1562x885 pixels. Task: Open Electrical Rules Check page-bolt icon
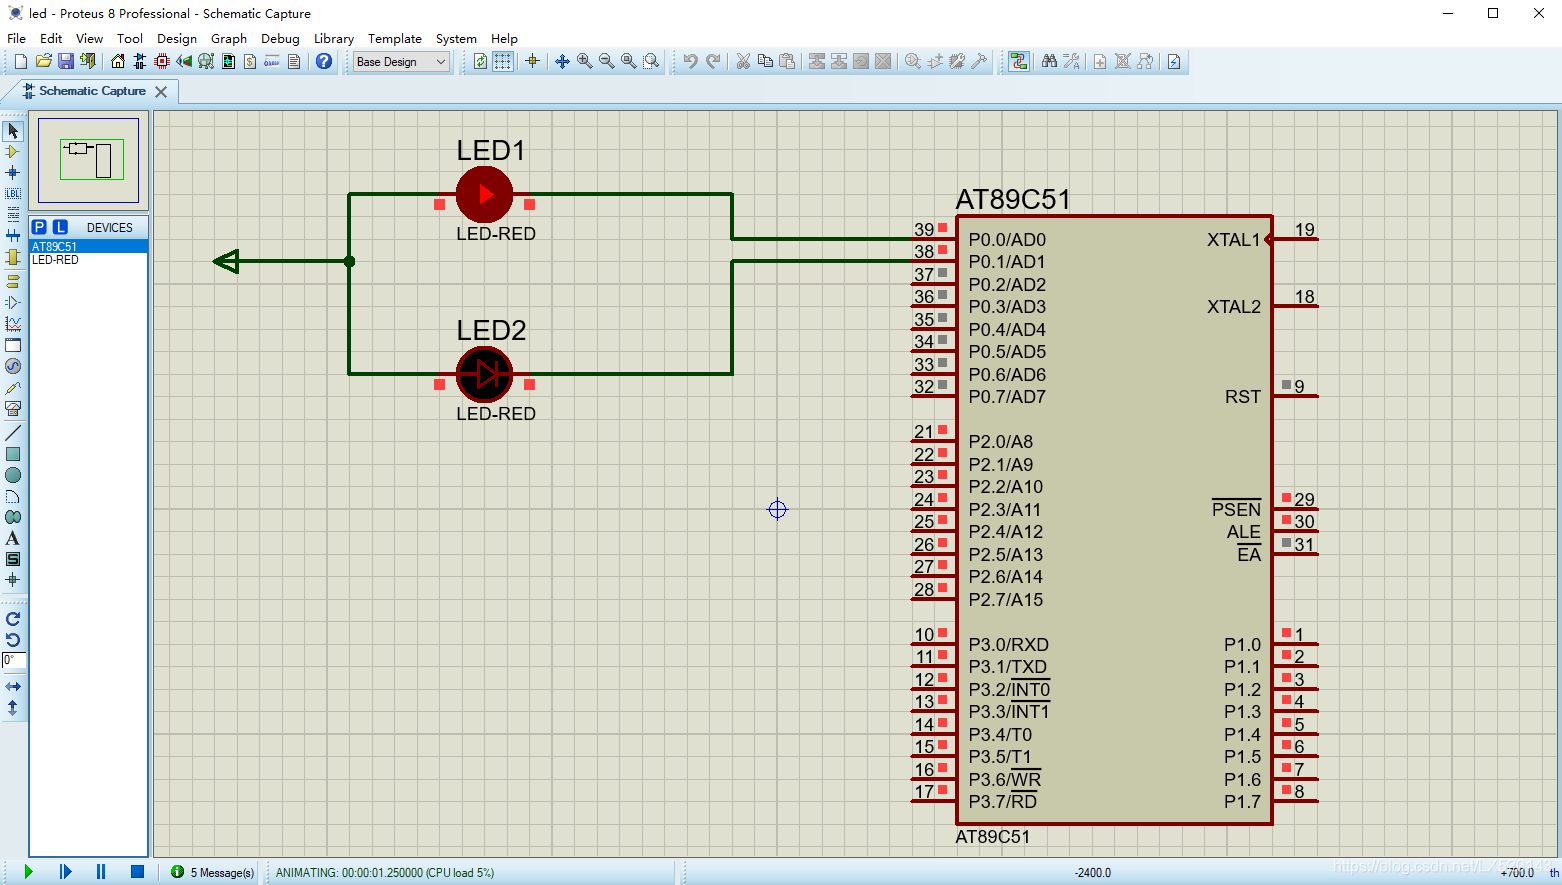[x=1174, y=61]
